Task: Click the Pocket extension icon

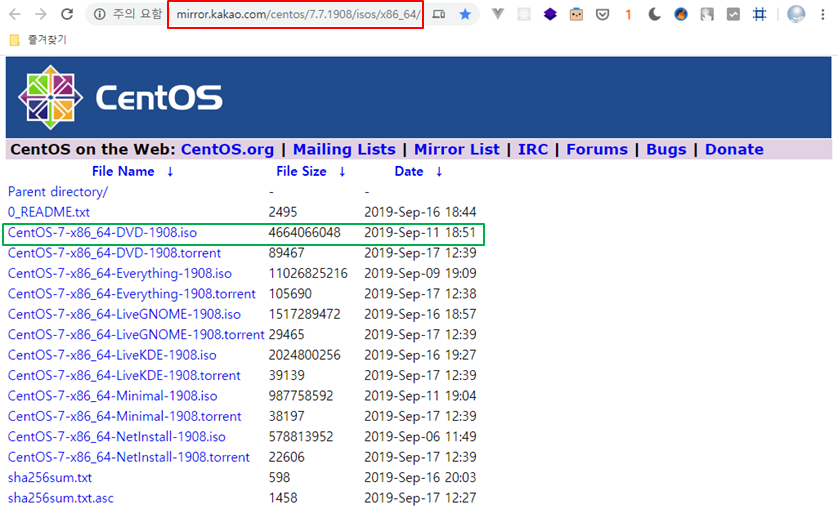Action: tap(602, 14)
